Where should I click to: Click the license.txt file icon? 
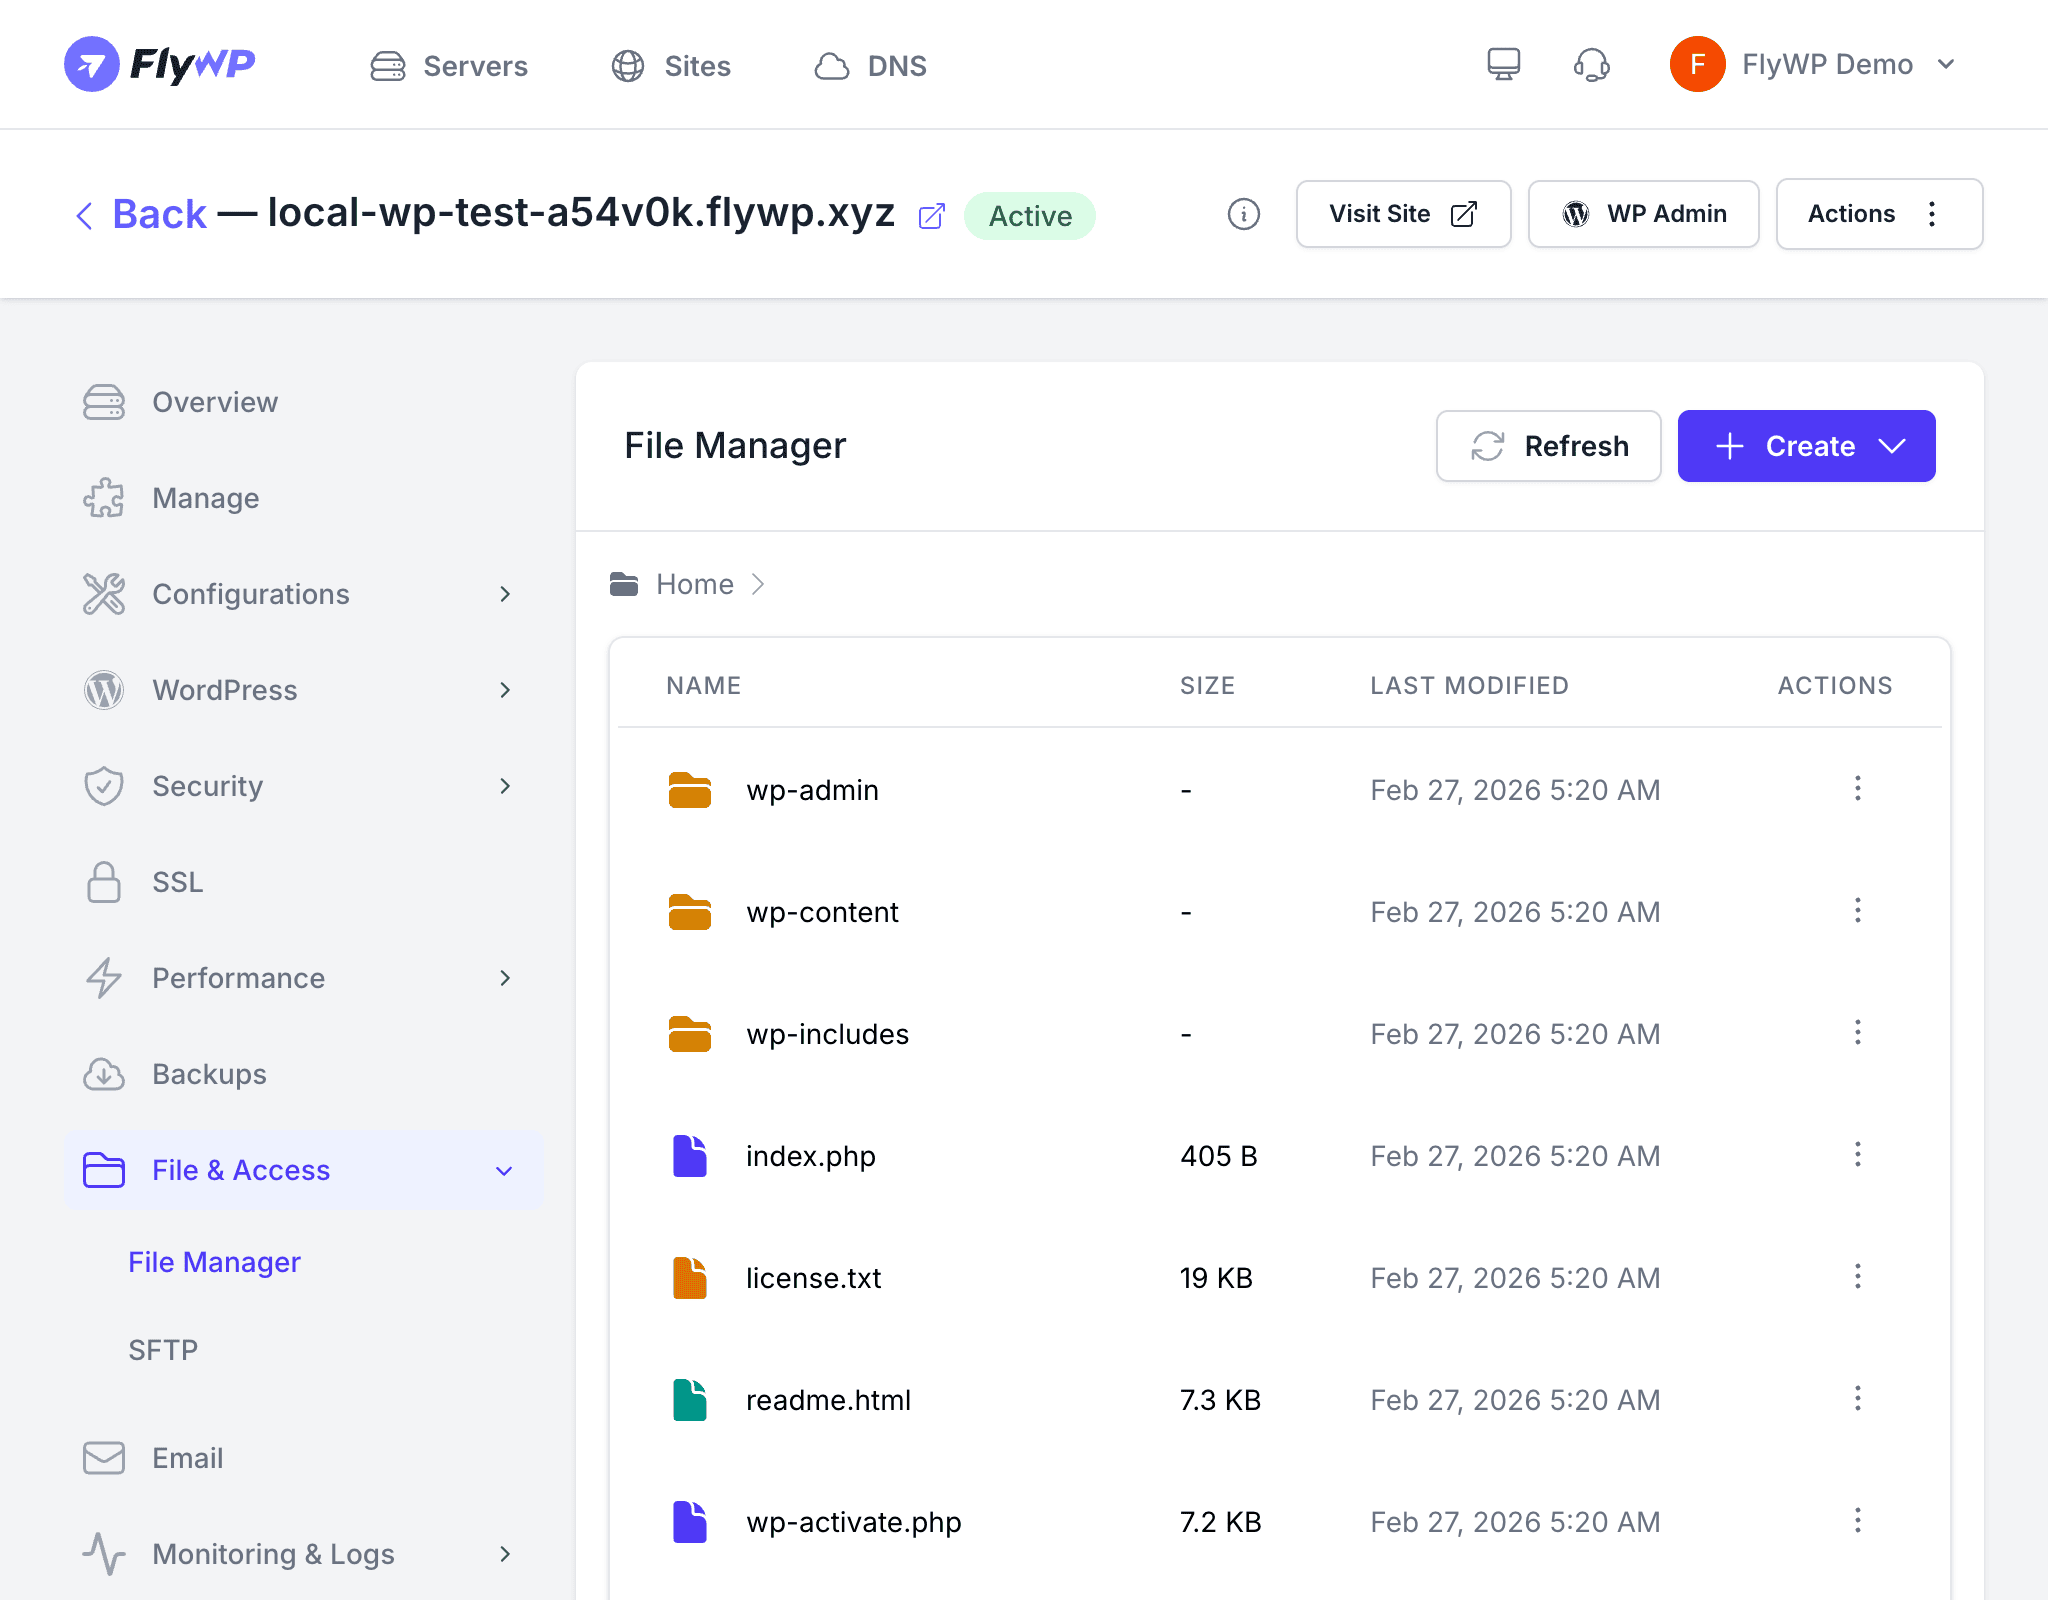[689, 1278]
